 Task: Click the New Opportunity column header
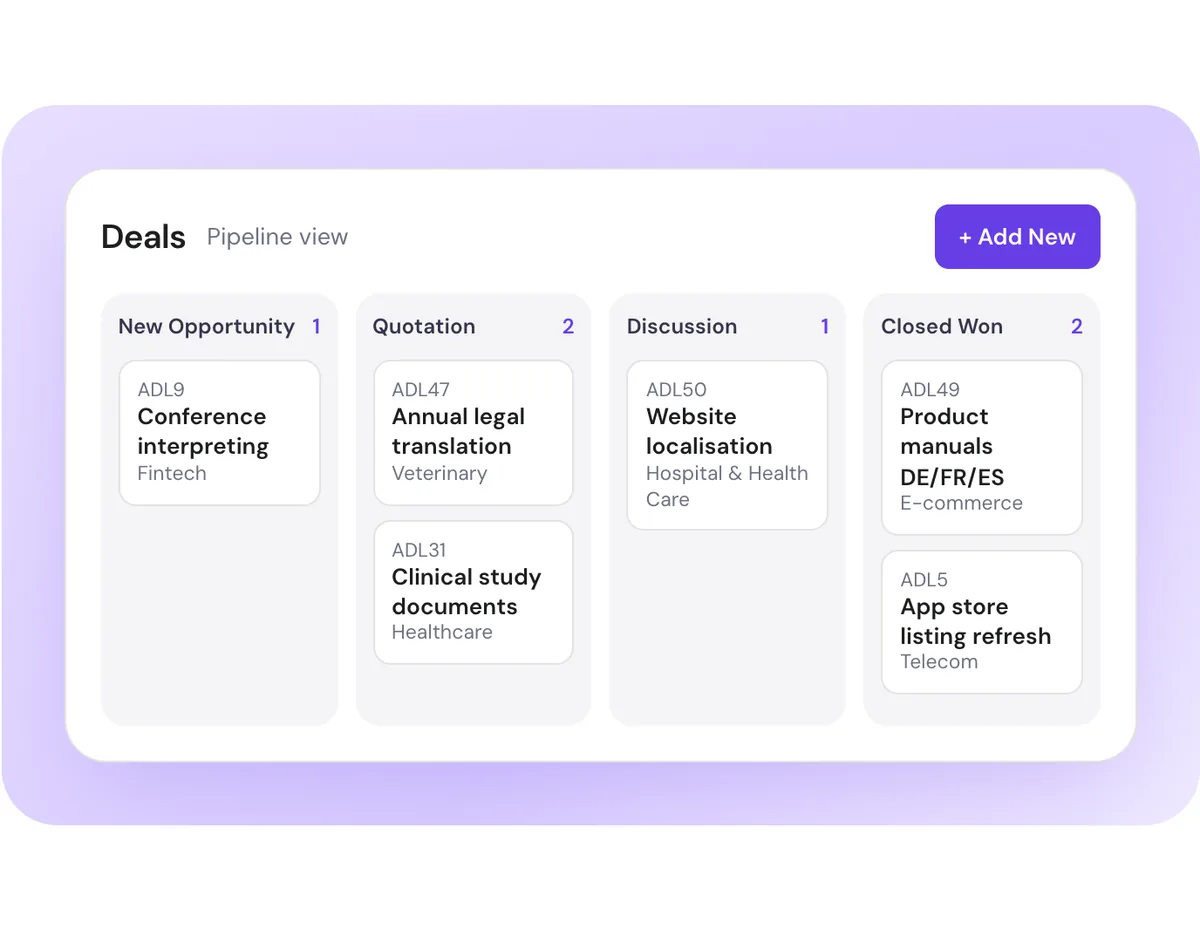[207, 327]
